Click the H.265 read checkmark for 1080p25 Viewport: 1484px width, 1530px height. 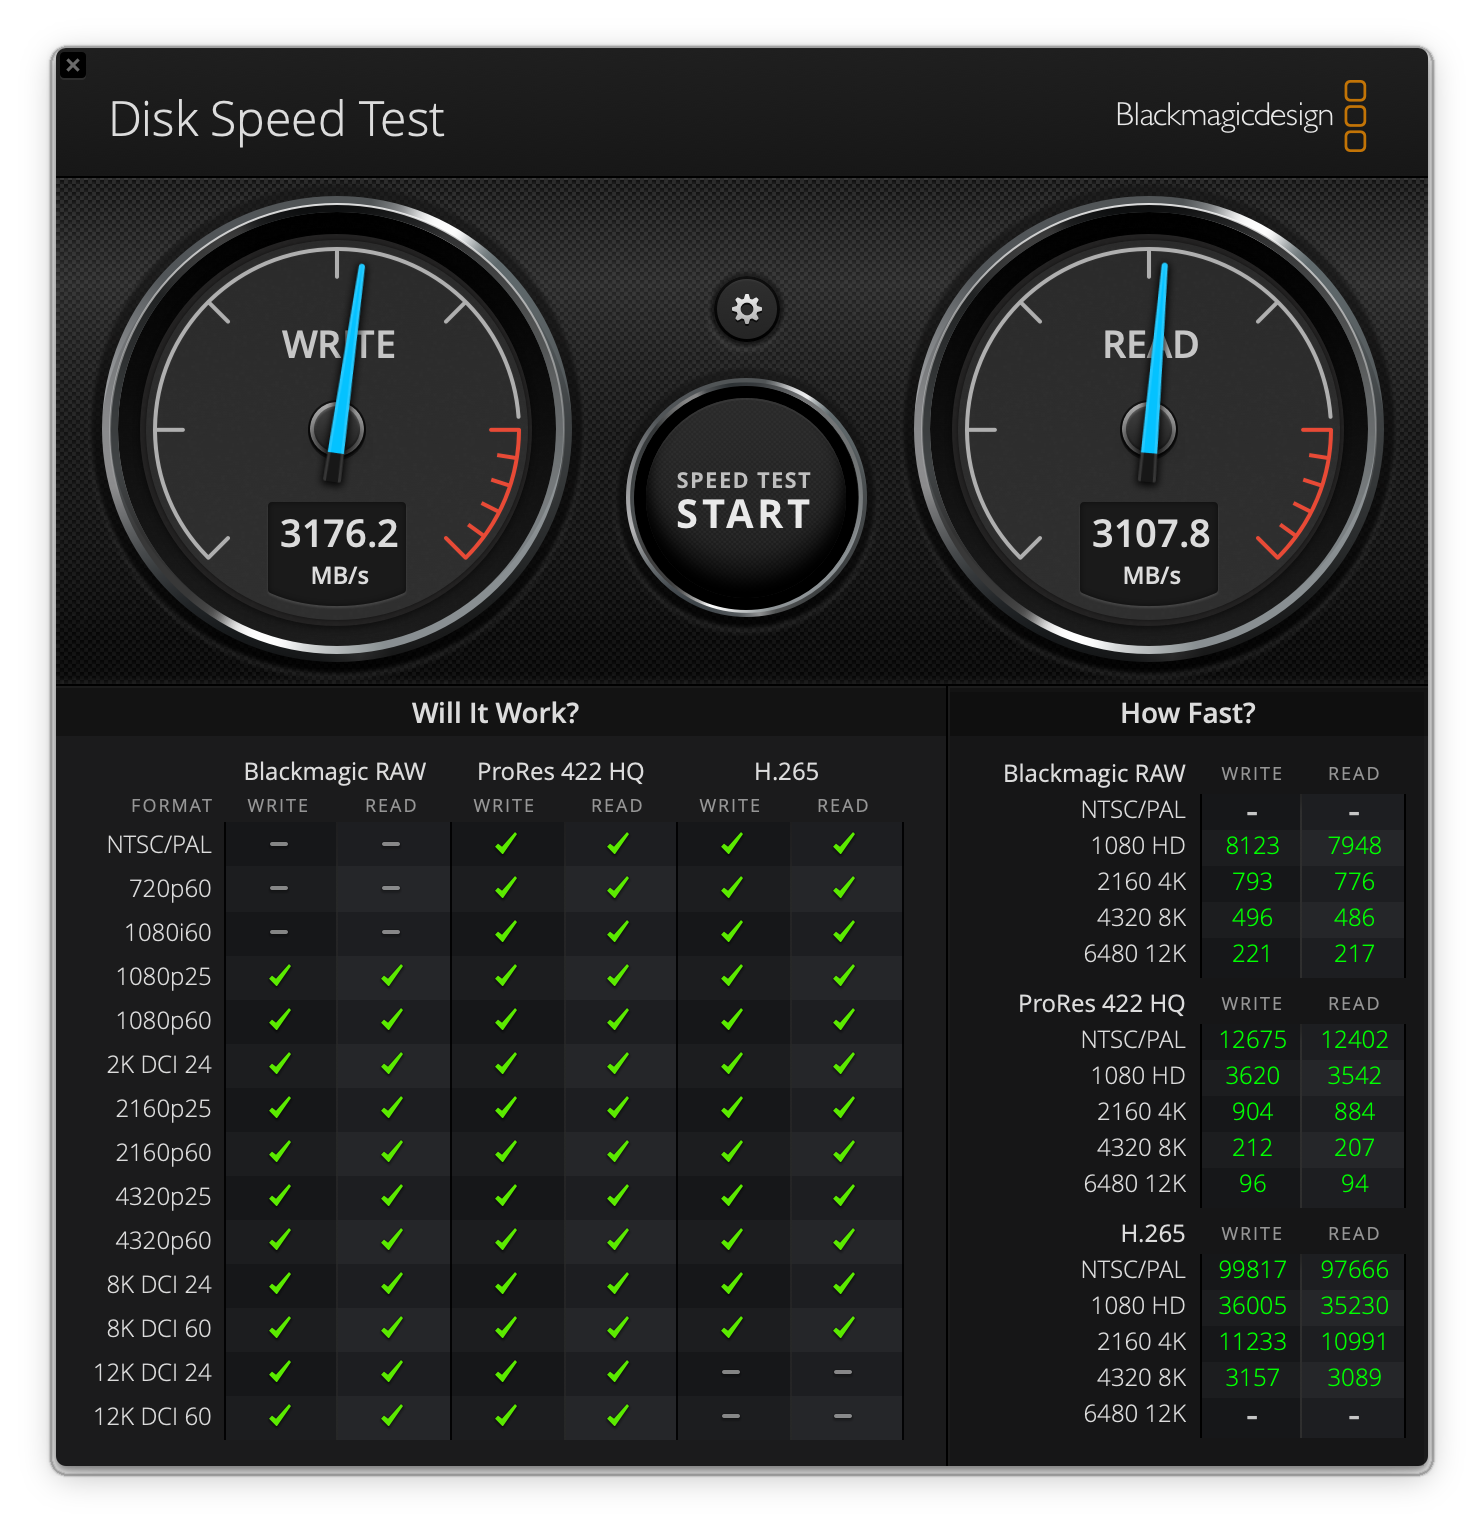point(845,976)
